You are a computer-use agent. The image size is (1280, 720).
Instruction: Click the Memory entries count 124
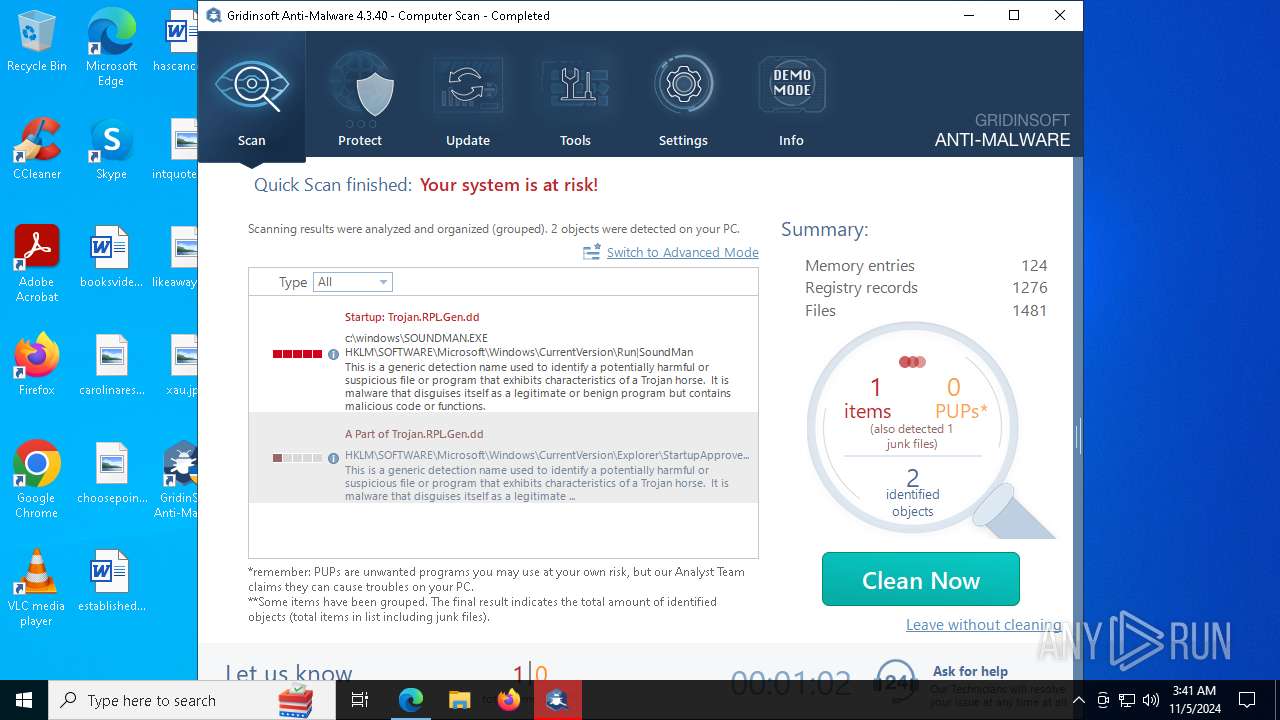[x=1034, y=265]
